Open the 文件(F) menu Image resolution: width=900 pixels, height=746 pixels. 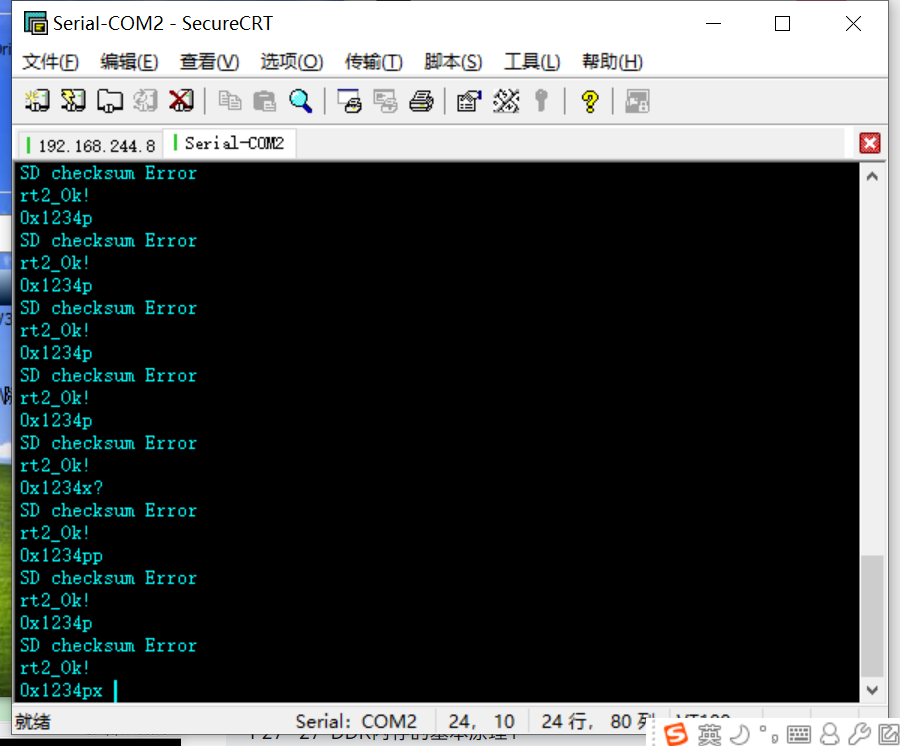click(51, 61)
